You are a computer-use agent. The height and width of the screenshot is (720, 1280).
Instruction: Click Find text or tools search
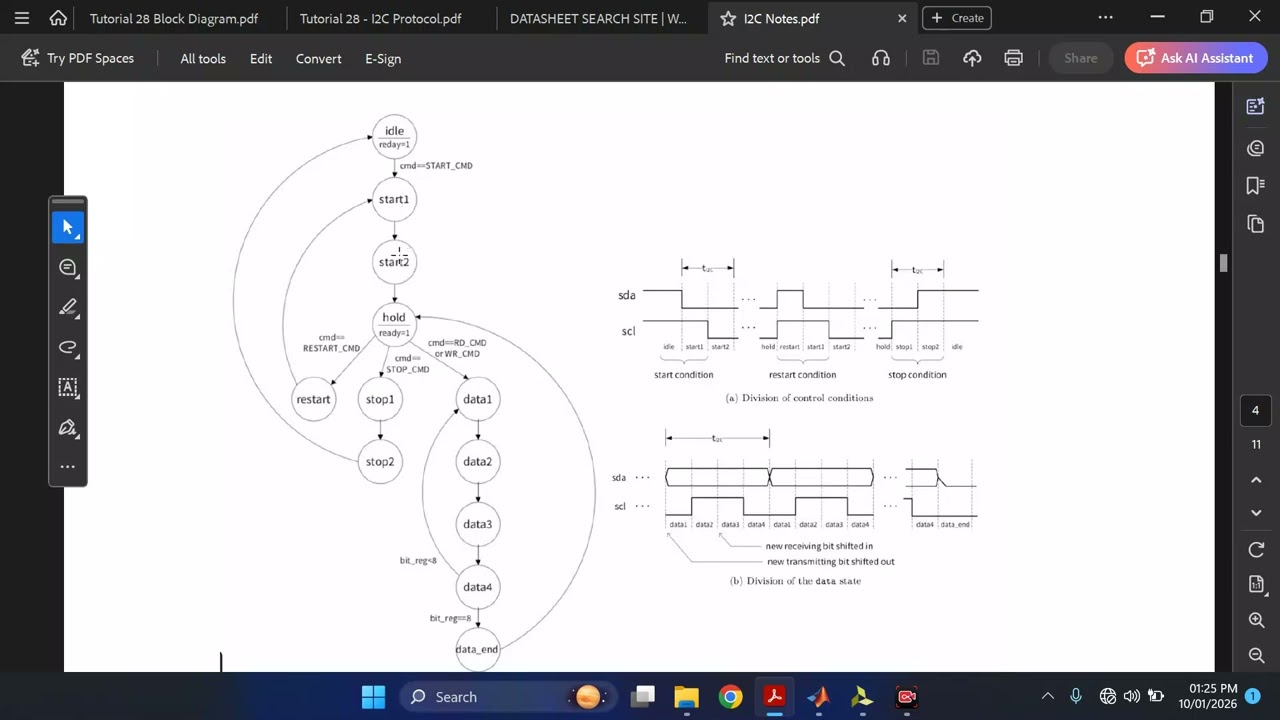pos(785,58)
